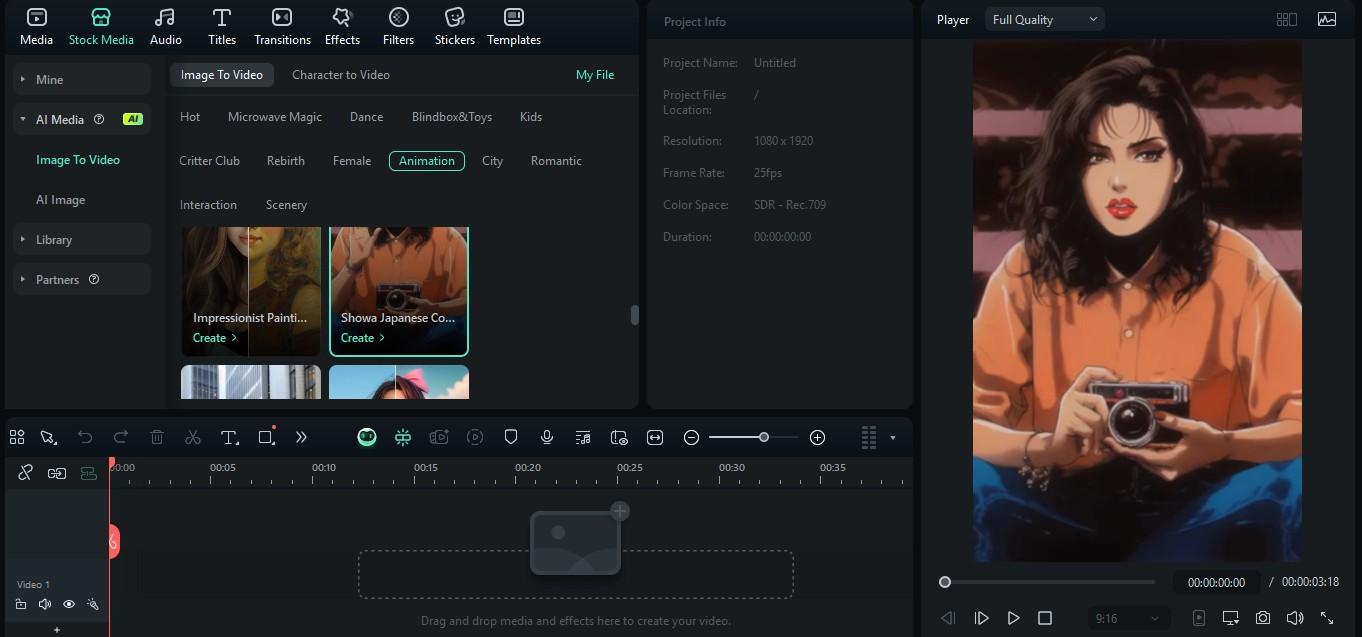Choose the Blindbox&Toys category

pyautogui.click(x=452, y=117)
